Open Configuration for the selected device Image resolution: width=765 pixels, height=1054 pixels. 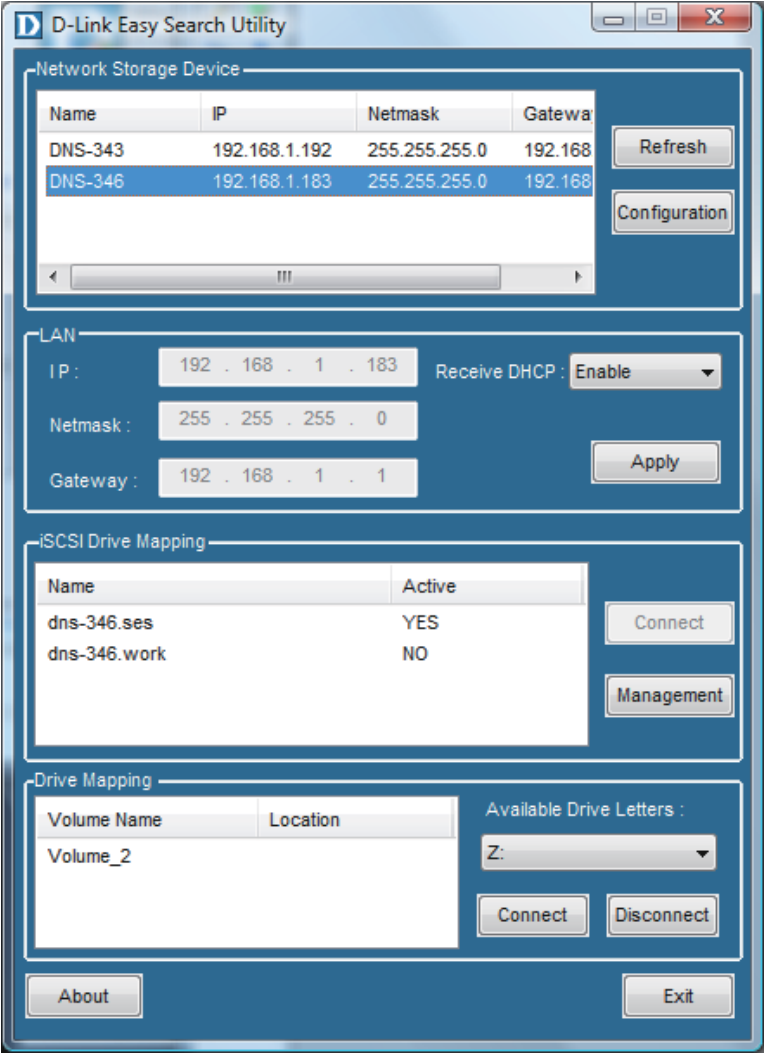pos(672,212)
